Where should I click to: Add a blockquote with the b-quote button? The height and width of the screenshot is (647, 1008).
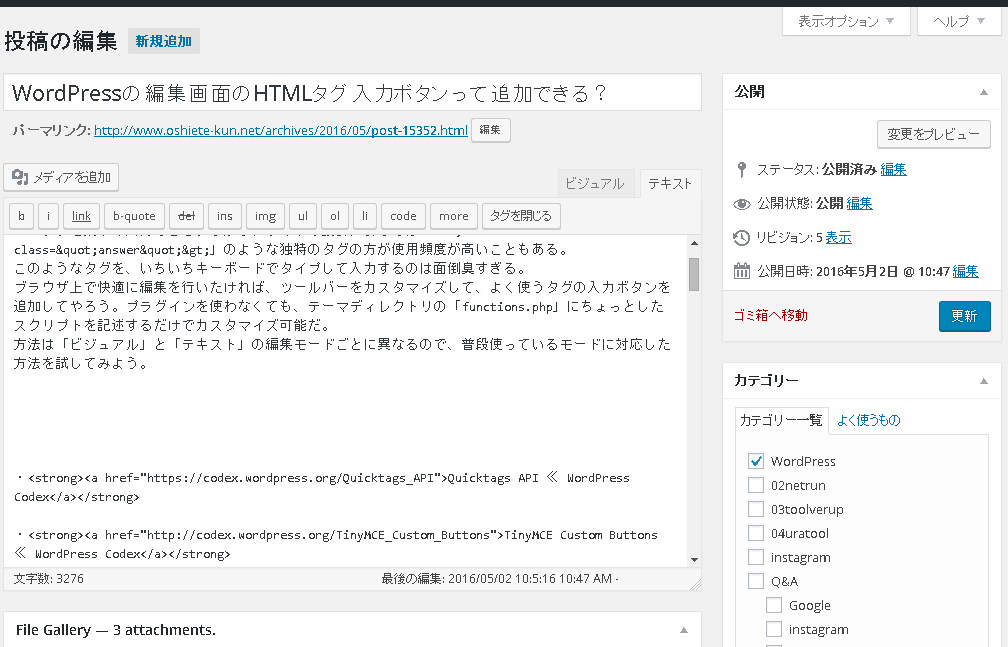[134, 216]
